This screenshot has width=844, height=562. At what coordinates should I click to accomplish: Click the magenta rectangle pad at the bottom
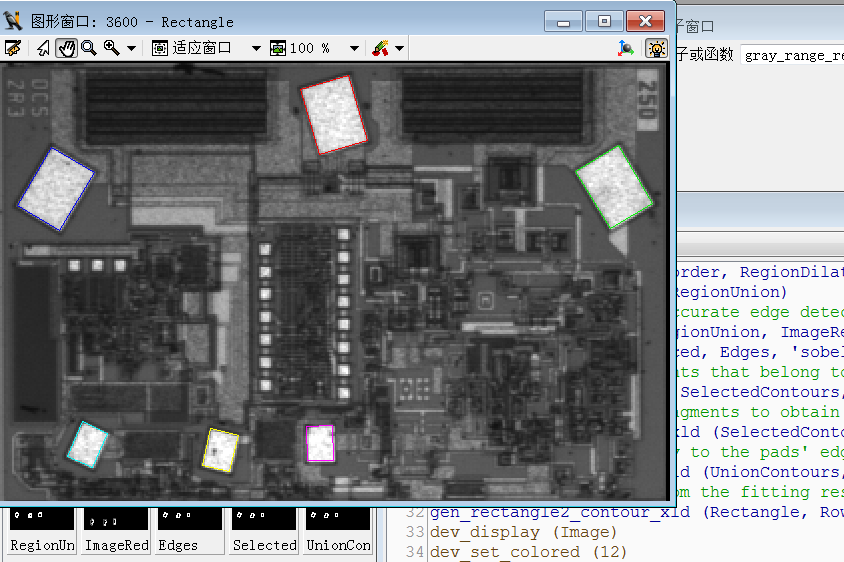click(320, 444)
